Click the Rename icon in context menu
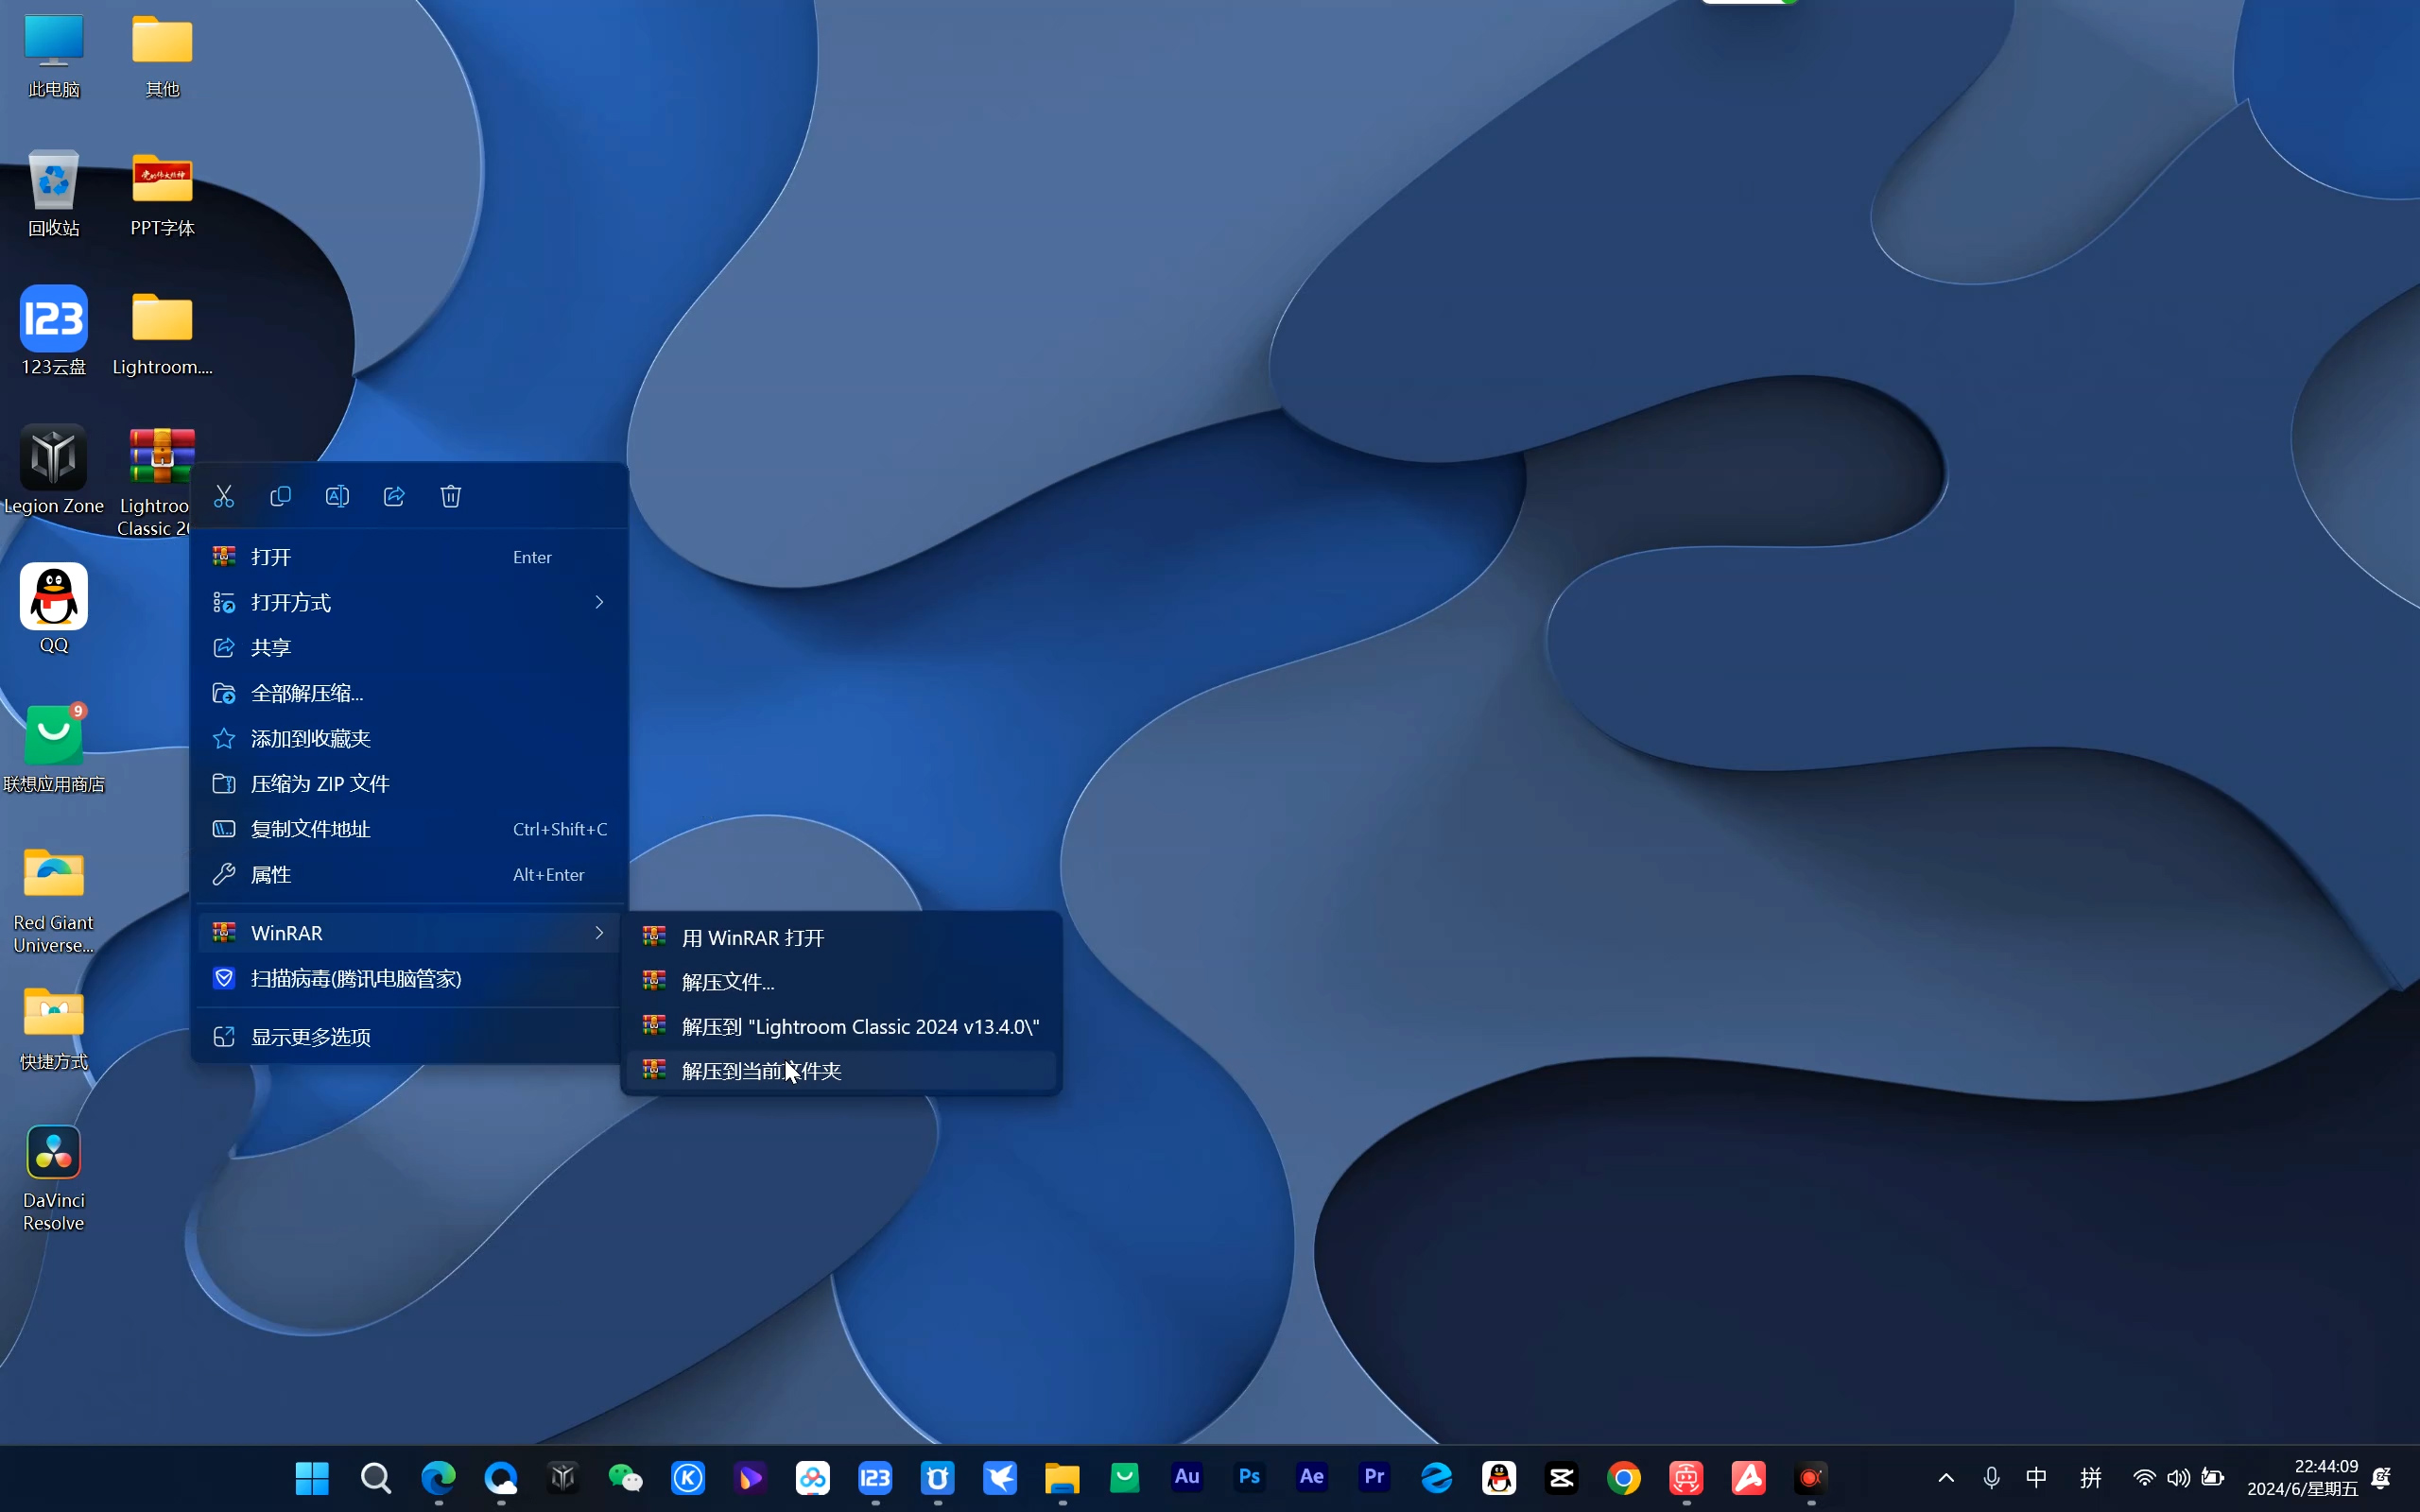This screenshot has height=1512, width=2420. pos(337,496)
